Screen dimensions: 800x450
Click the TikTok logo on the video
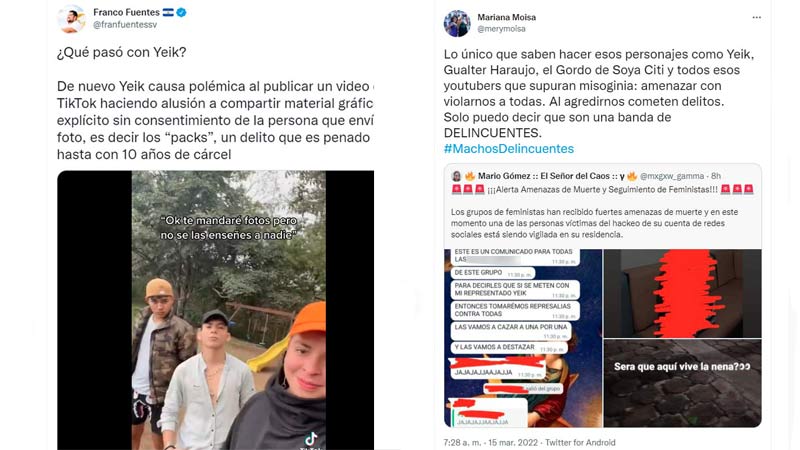(311, 438)
